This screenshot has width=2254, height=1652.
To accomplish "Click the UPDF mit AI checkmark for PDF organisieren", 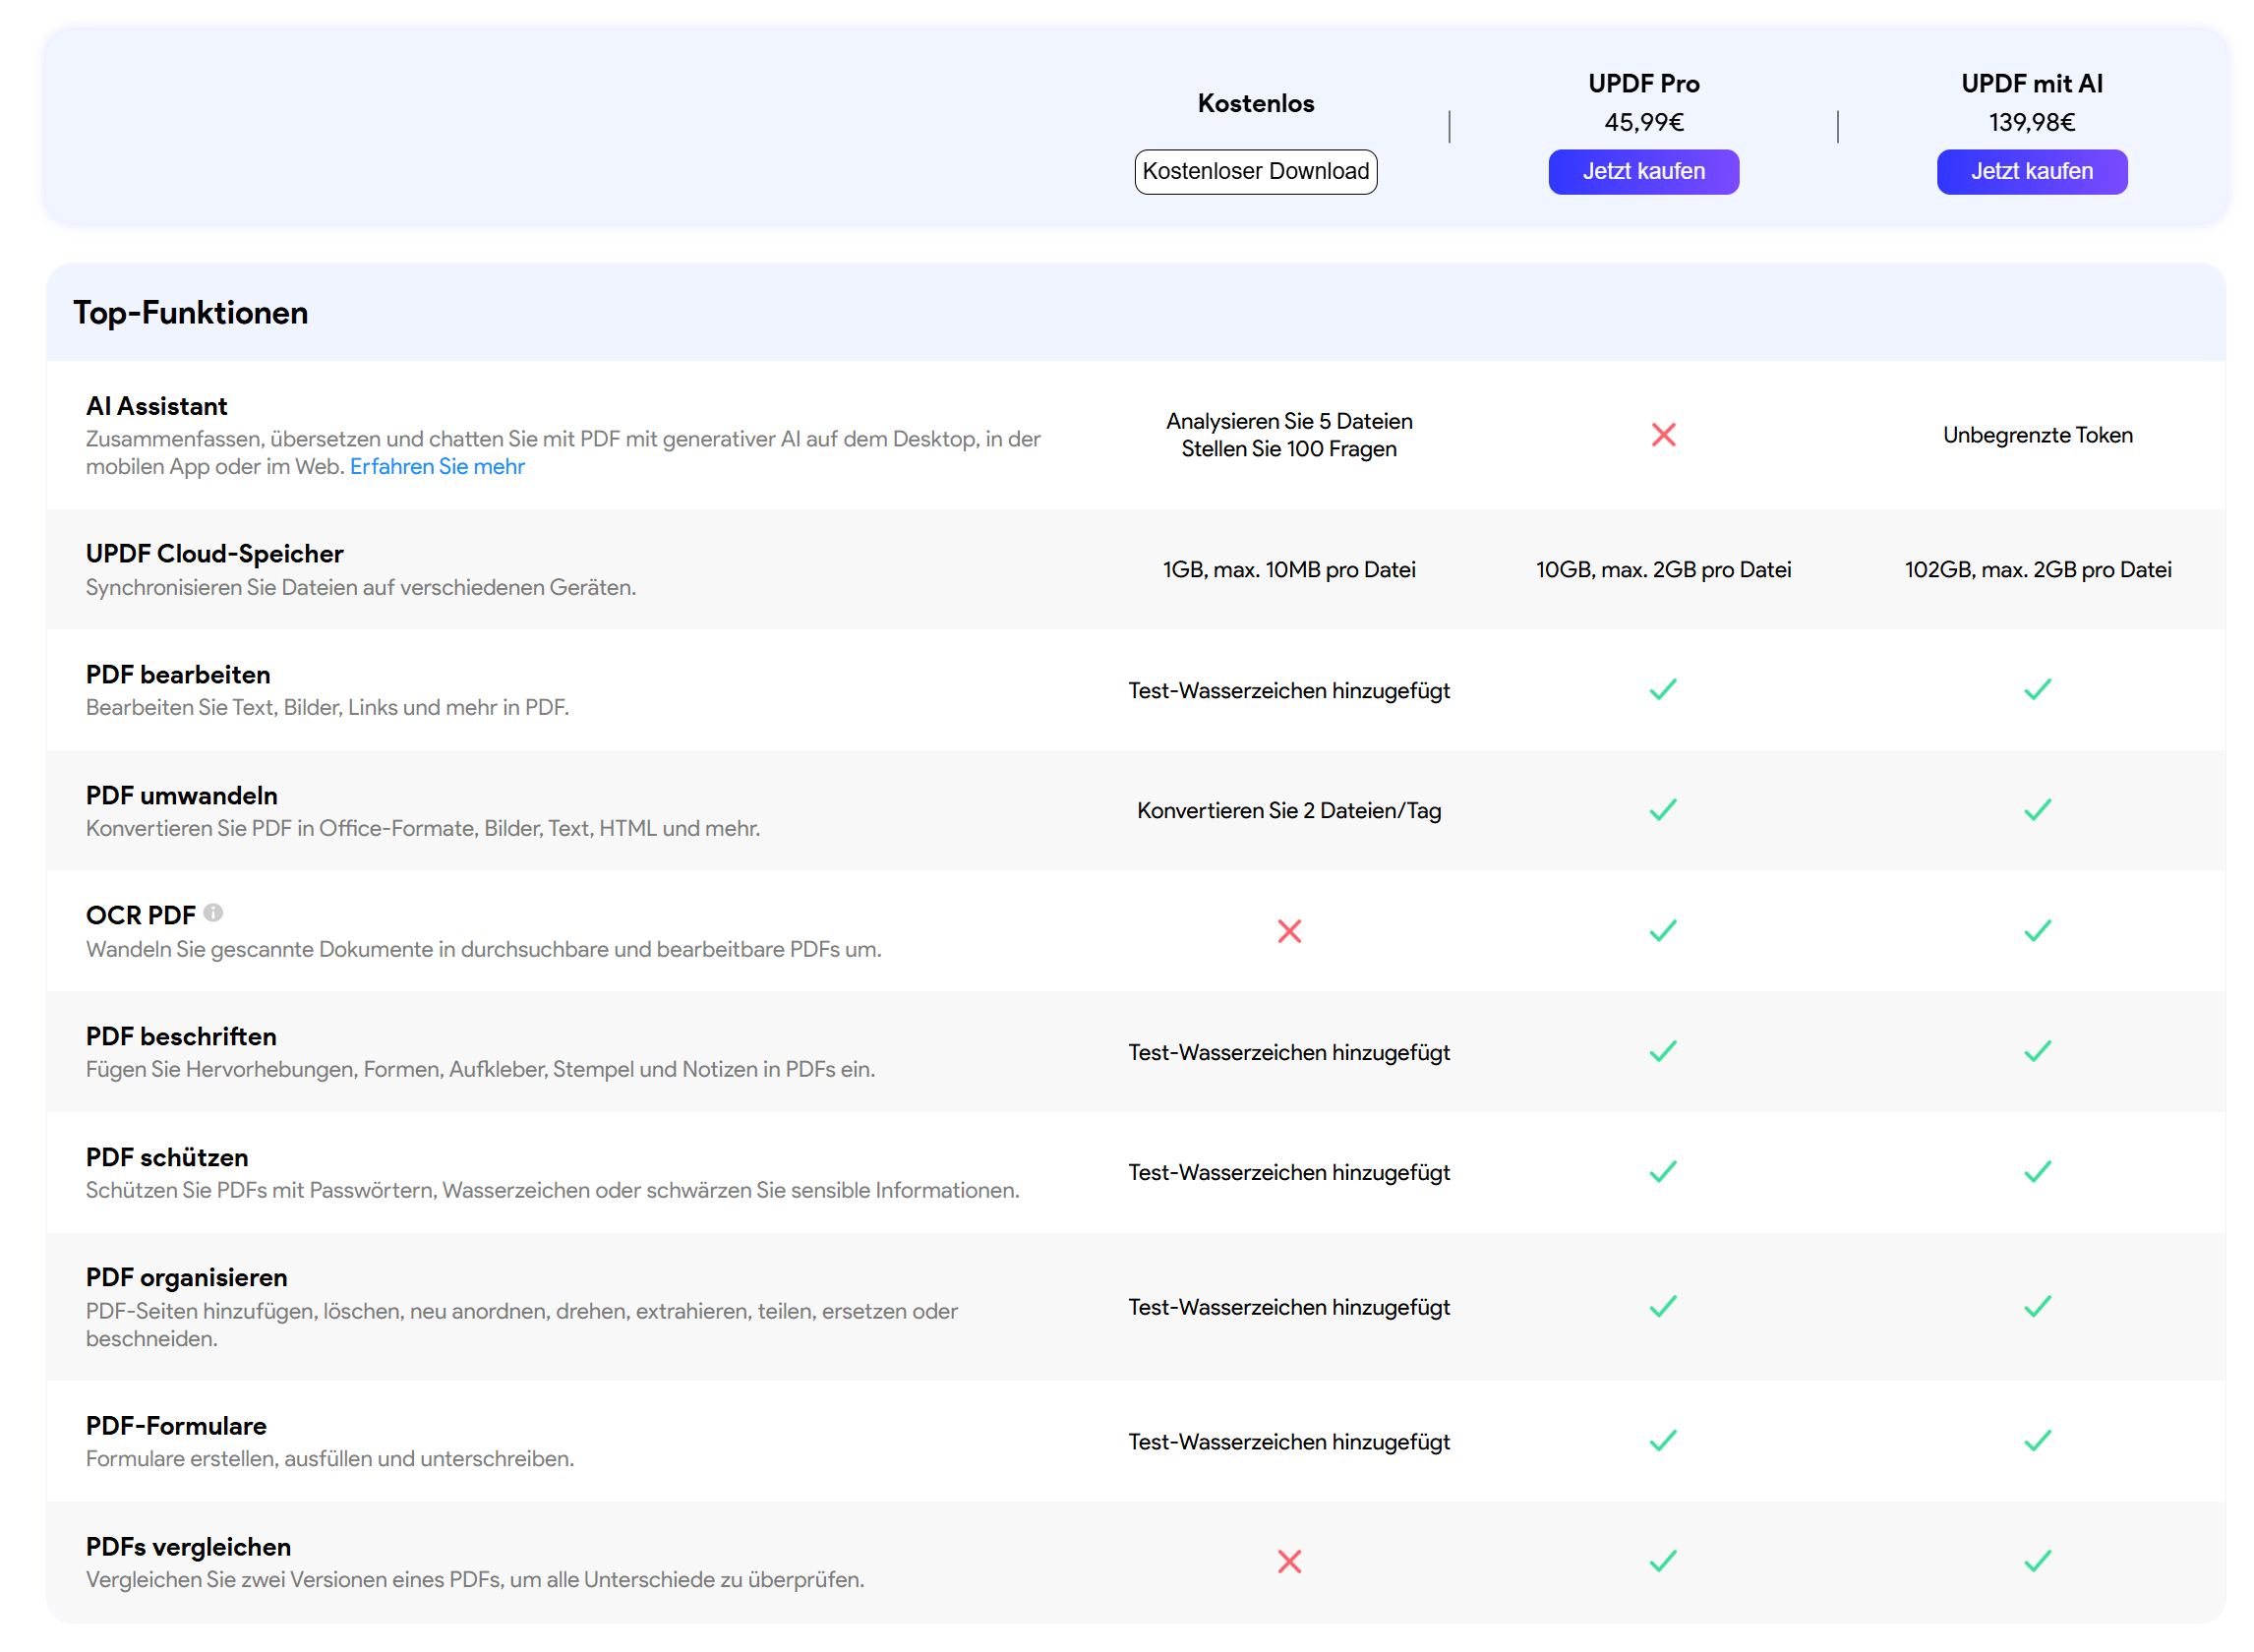I will [x=2037, y=1306].
